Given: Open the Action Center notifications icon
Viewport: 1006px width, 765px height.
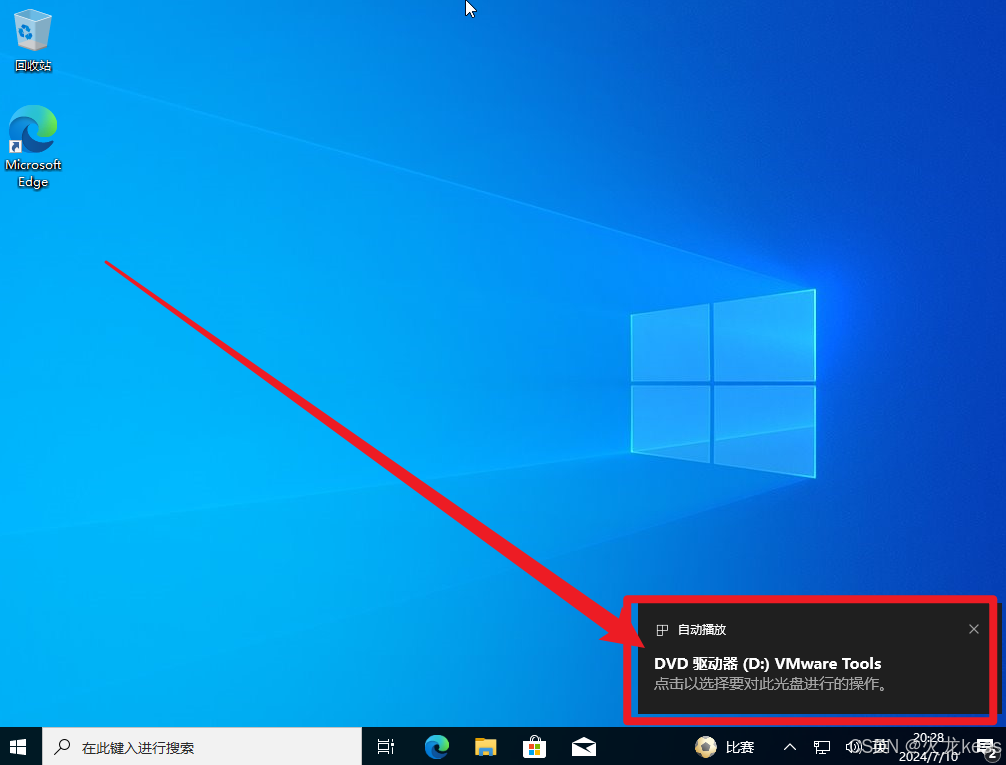Looking at the screenshot, I should coord(987,748).
